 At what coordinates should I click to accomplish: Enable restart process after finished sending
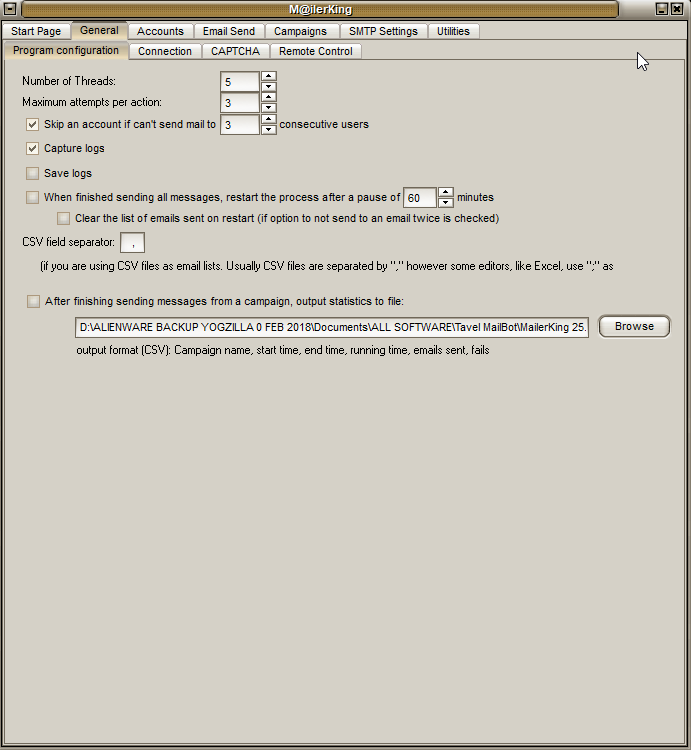(33, 197)
